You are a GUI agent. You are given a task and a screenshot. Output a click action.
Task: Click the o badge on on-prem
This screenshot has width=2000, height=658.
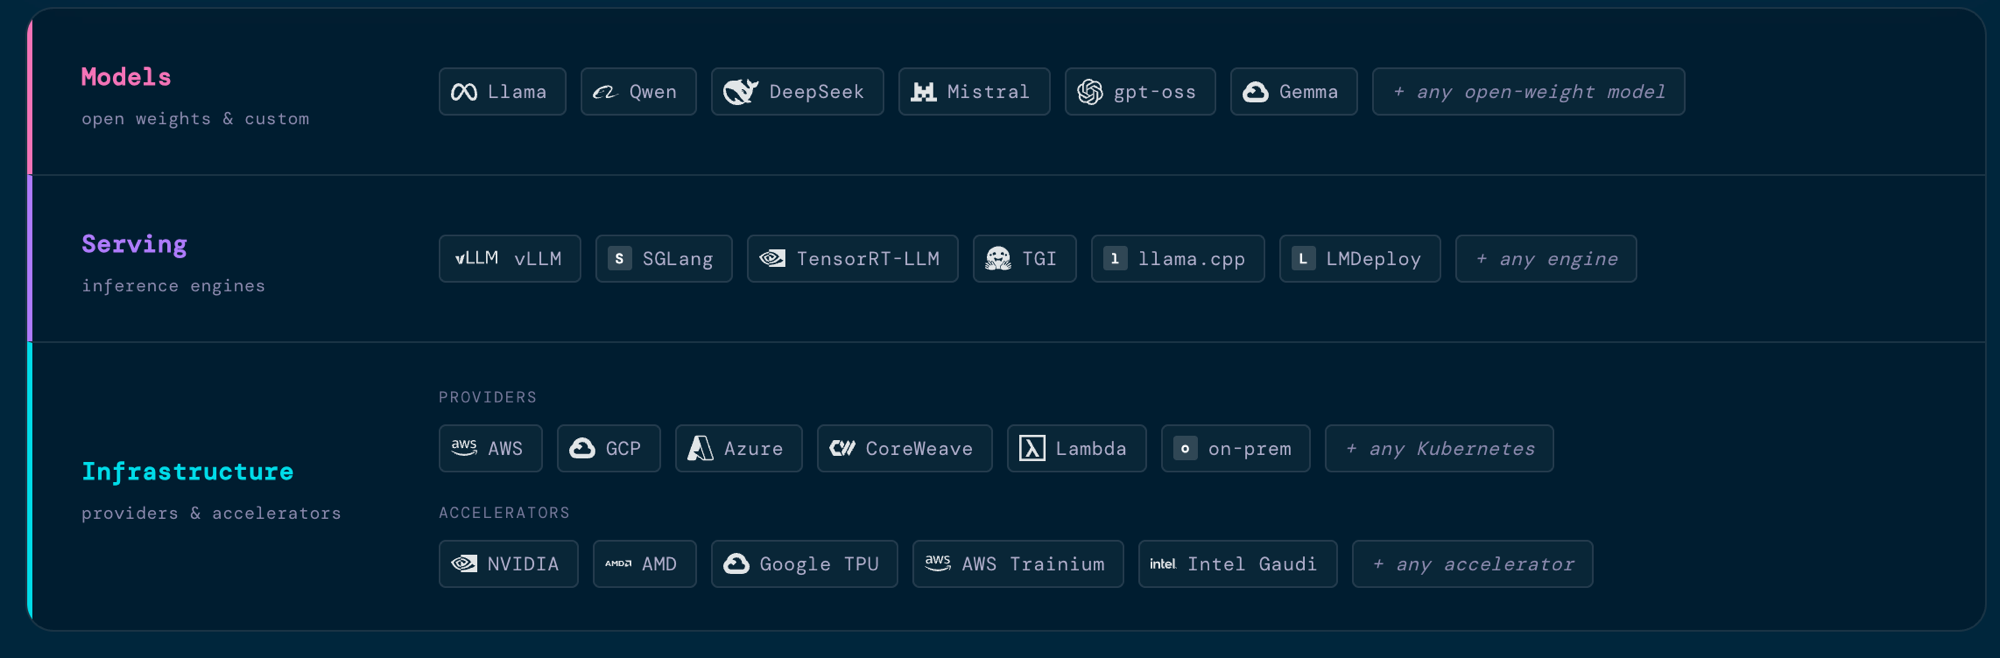(1185, 448)
